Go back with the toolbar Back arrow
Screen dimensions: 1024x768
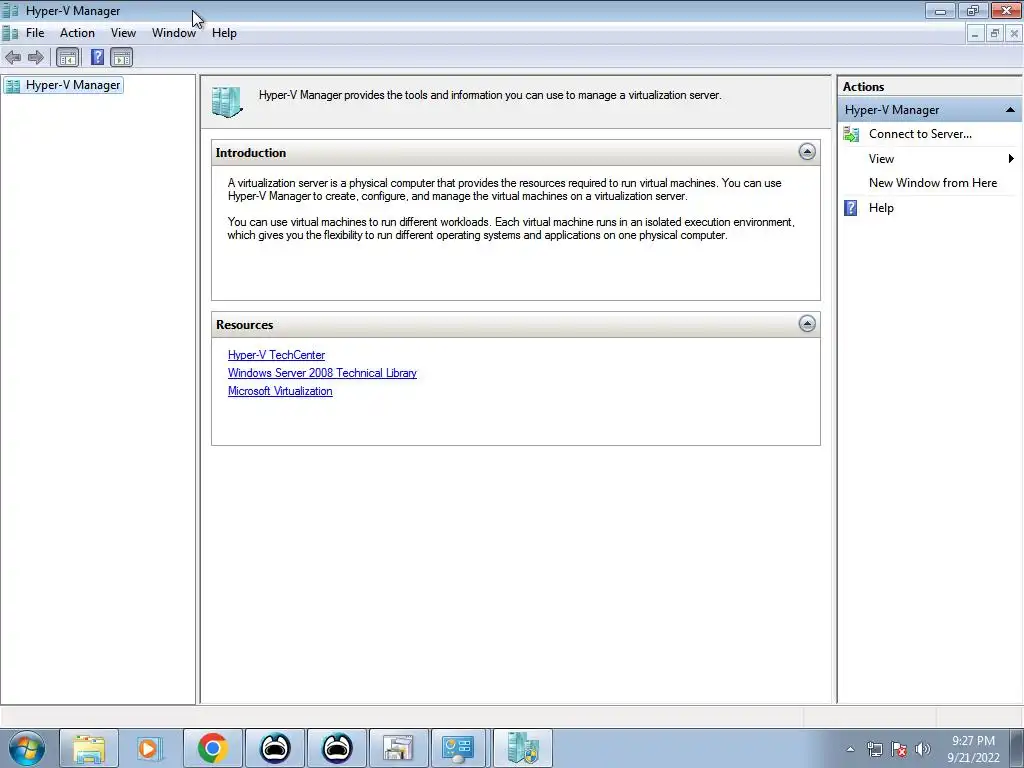point(13,57)
